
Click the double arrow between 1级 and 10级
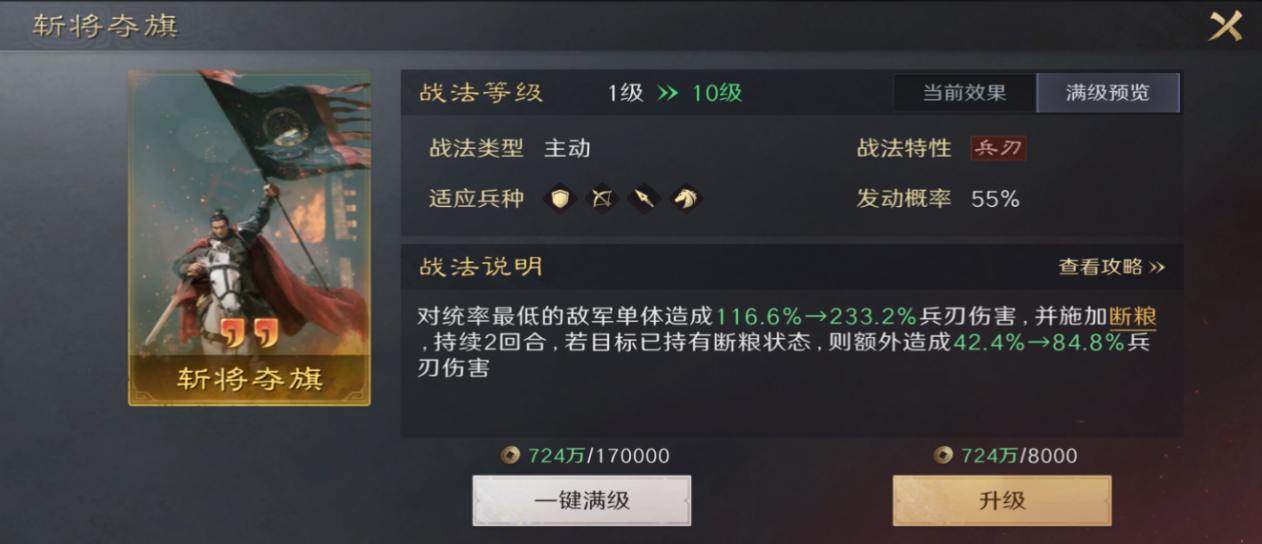(667, 94)
